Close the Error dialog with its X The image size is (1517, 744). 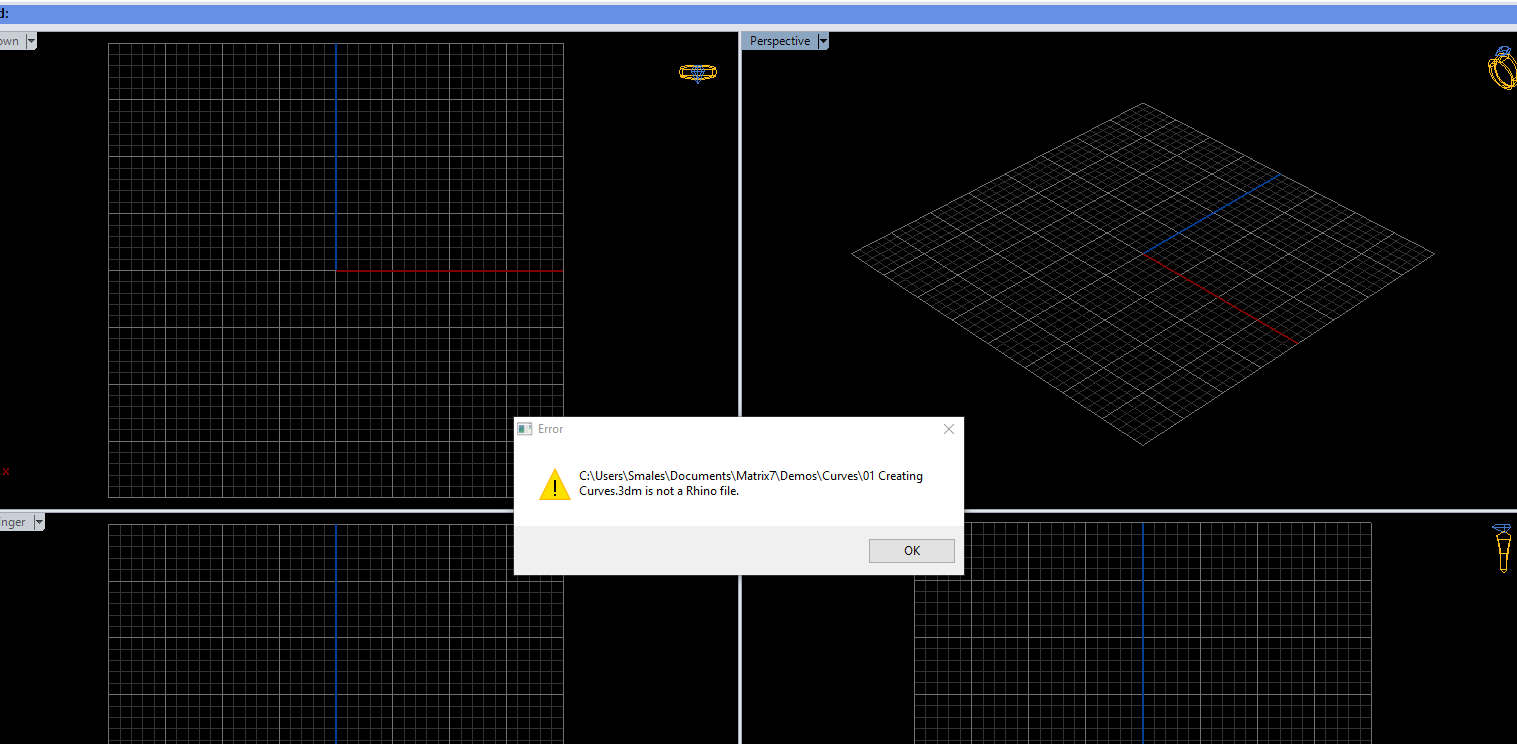pyautogui.click(x=948, y=428)
